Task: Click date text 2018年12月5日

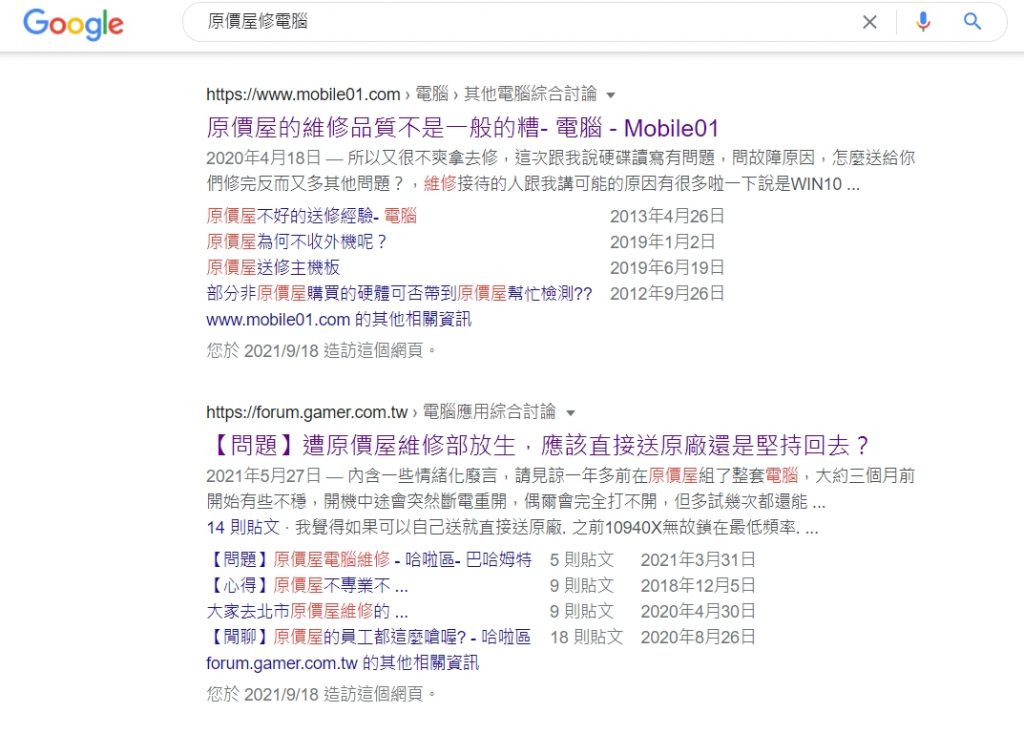Action: tap(697, 586)
